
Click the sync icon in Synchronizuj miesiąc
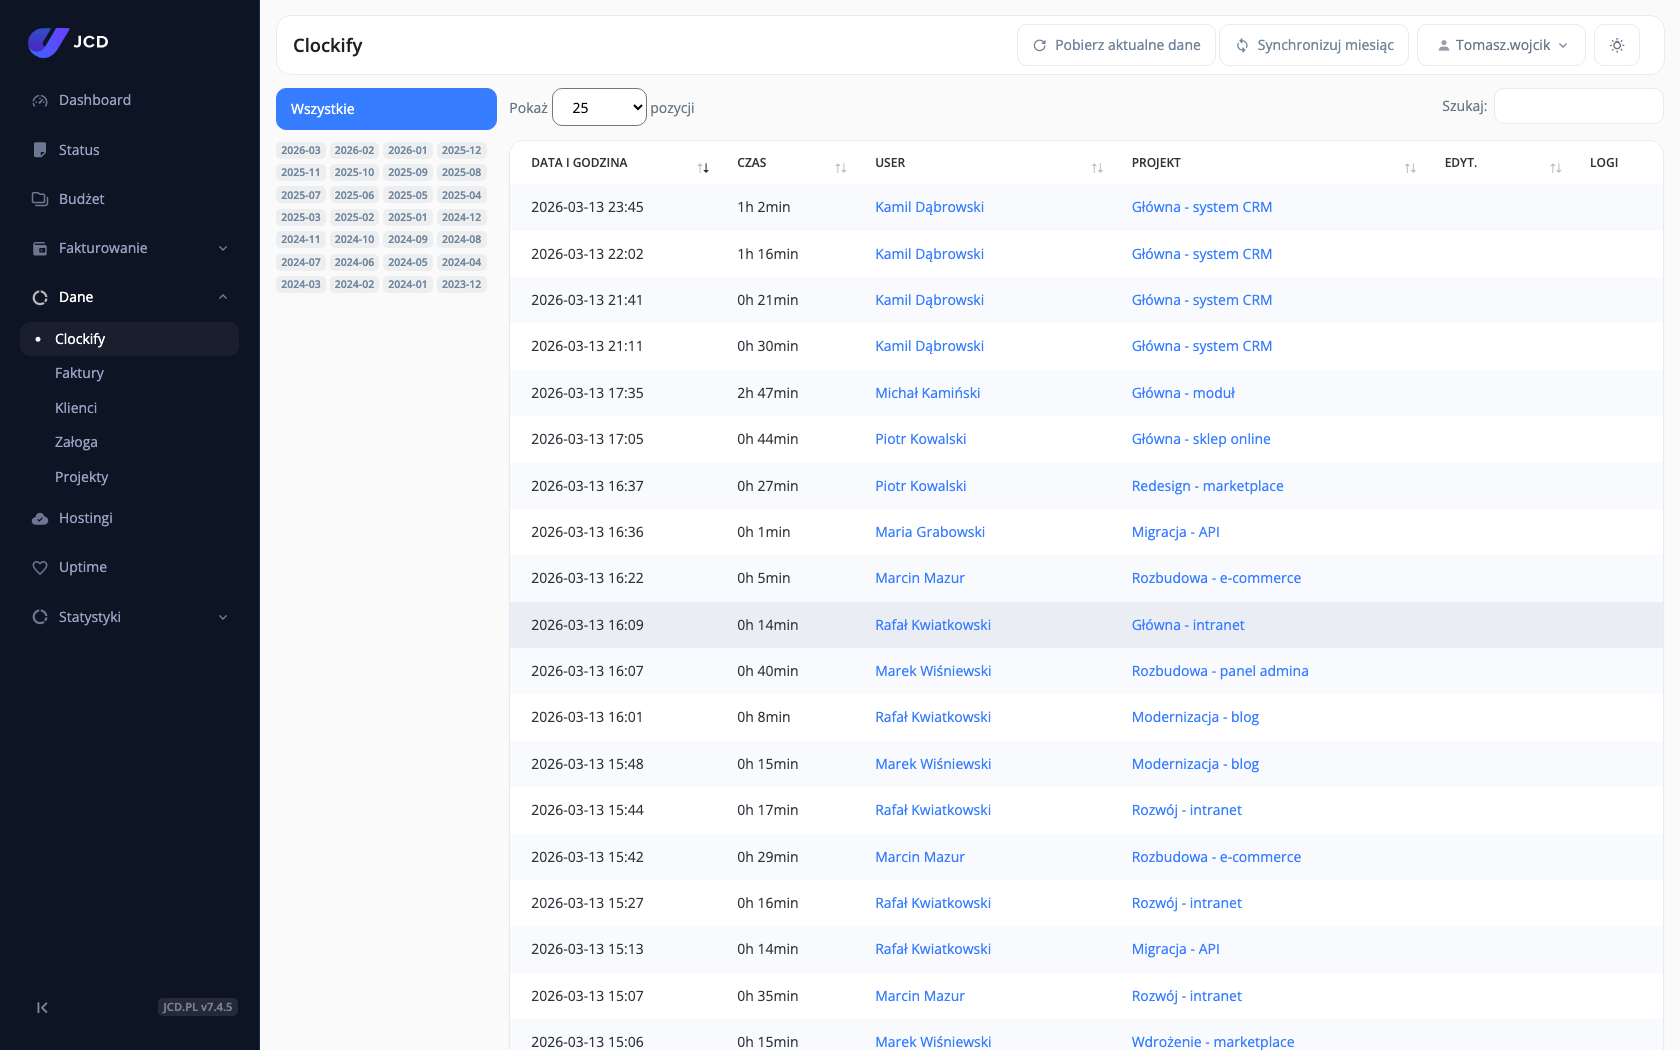1242,45
